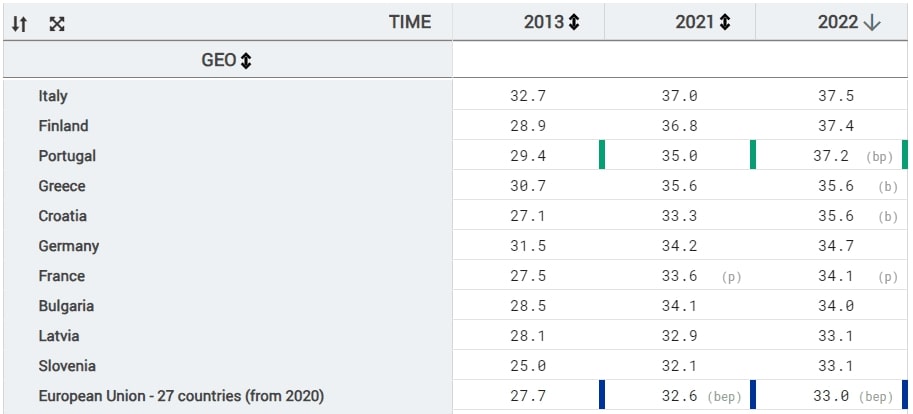Select Germany's 2013 value 31.5
913x414 pixels.
(x=527, y=246)
